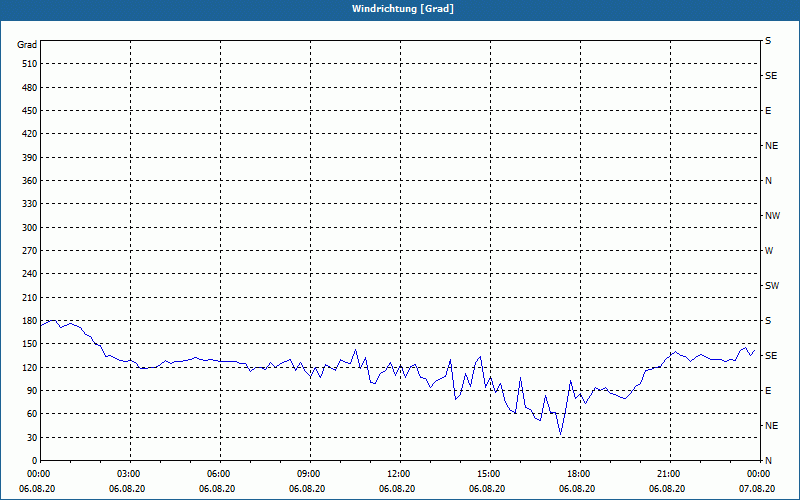Click the NW compass label
800x500 pixels.
point(772,216)
